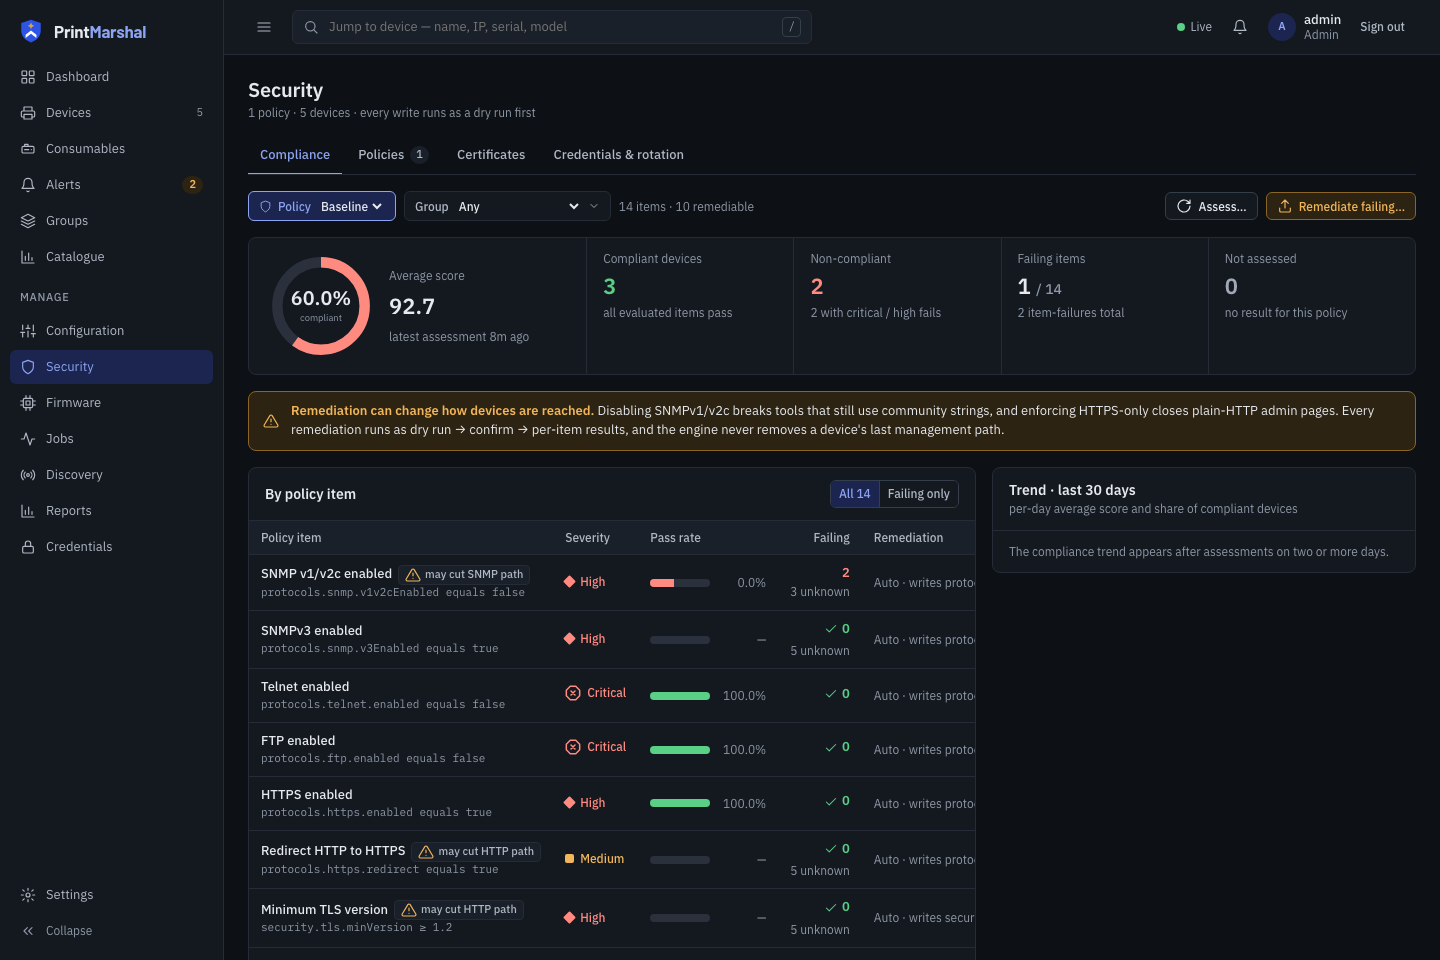Switch to the Compliance tab
The height and width of the screenshot is (960, 1440).
[x=295, y=155]
